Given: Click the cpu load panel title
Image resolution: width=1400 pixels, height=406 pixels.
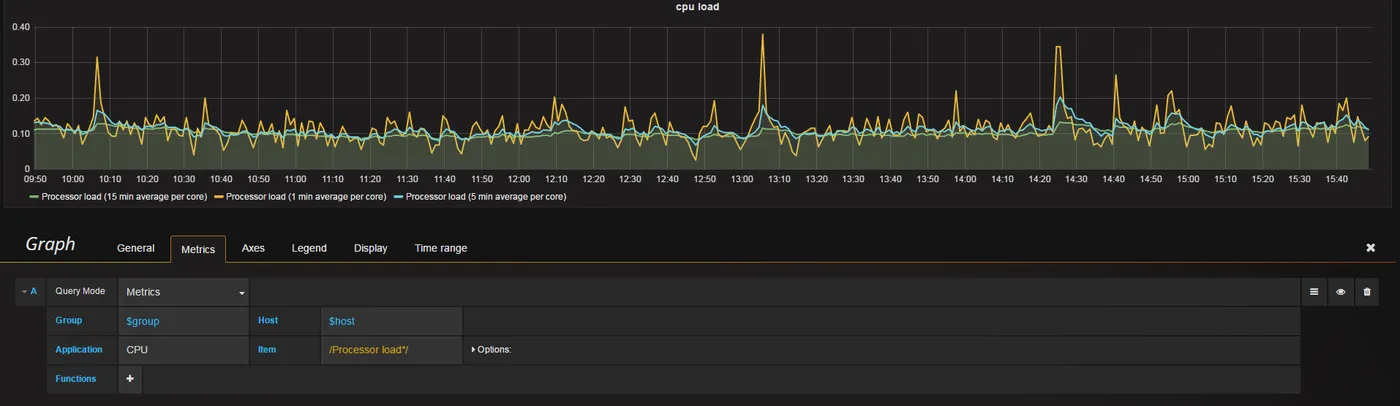Looking at the screenshot, I should (x=697, y=7).
